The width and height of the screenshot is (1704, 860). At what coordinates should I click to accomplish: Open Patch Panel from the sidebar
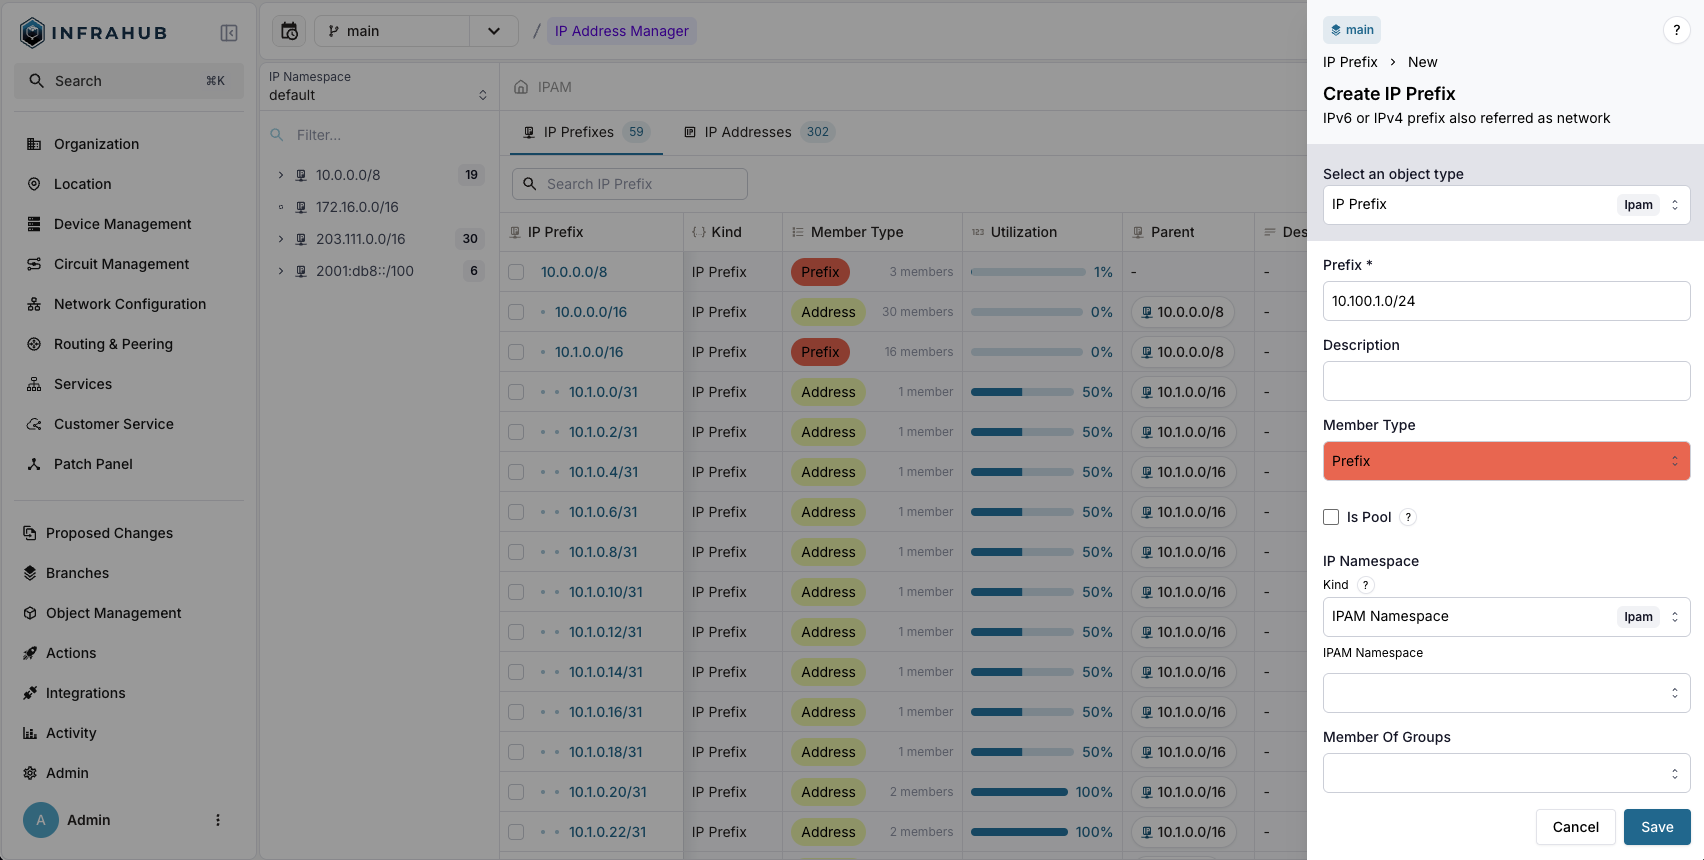(93, 464)
